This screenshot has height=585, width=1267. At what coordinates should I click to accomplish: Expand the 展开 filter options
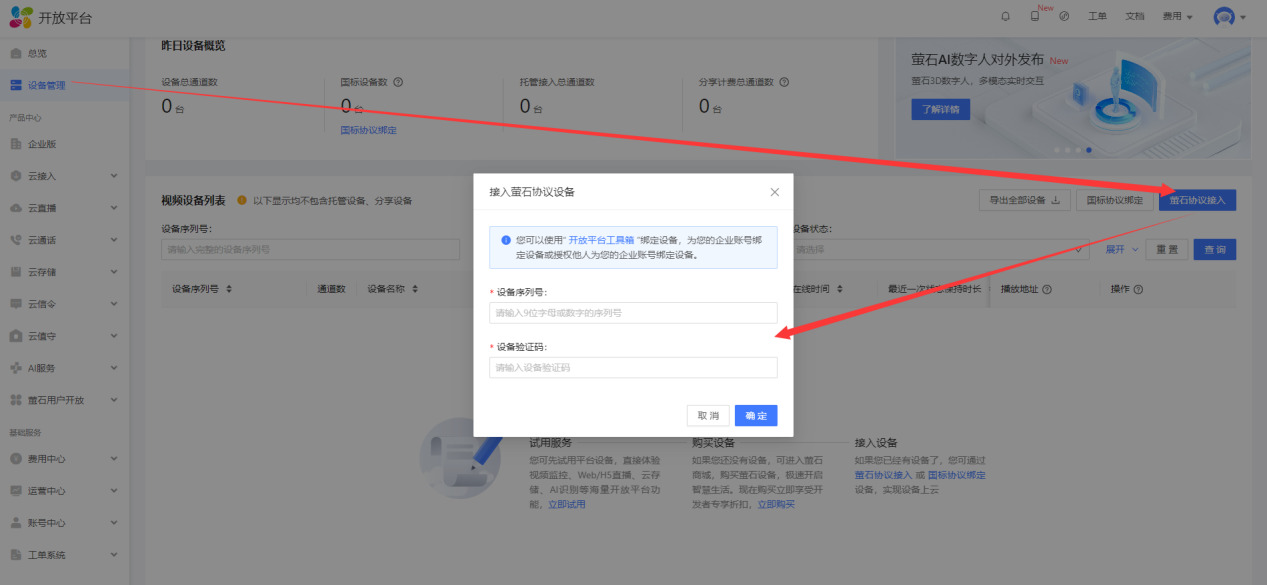pos(1121,249)
